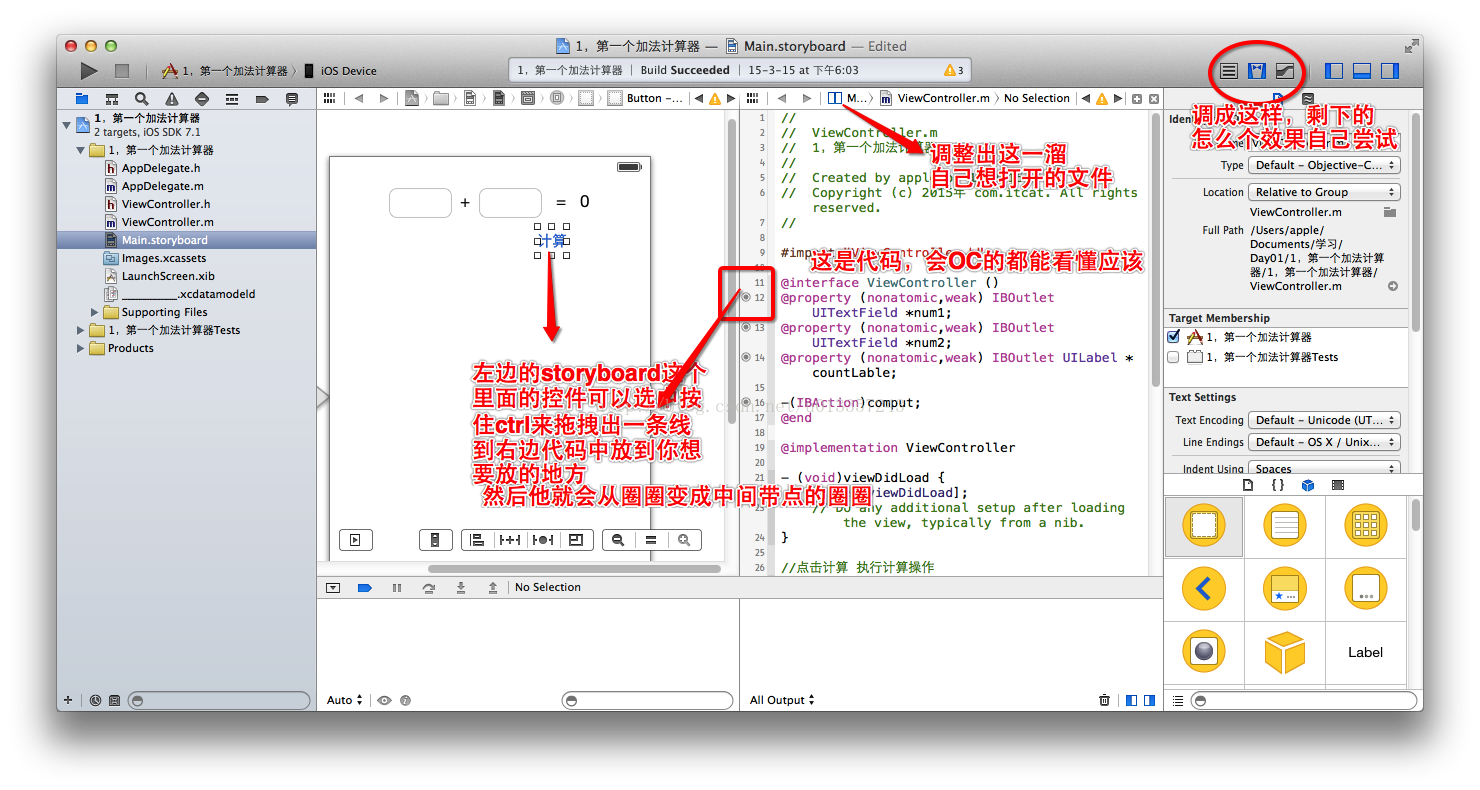Show the Assistant editor
This screenshot has height=790, width=1480.
[1258, 71]
